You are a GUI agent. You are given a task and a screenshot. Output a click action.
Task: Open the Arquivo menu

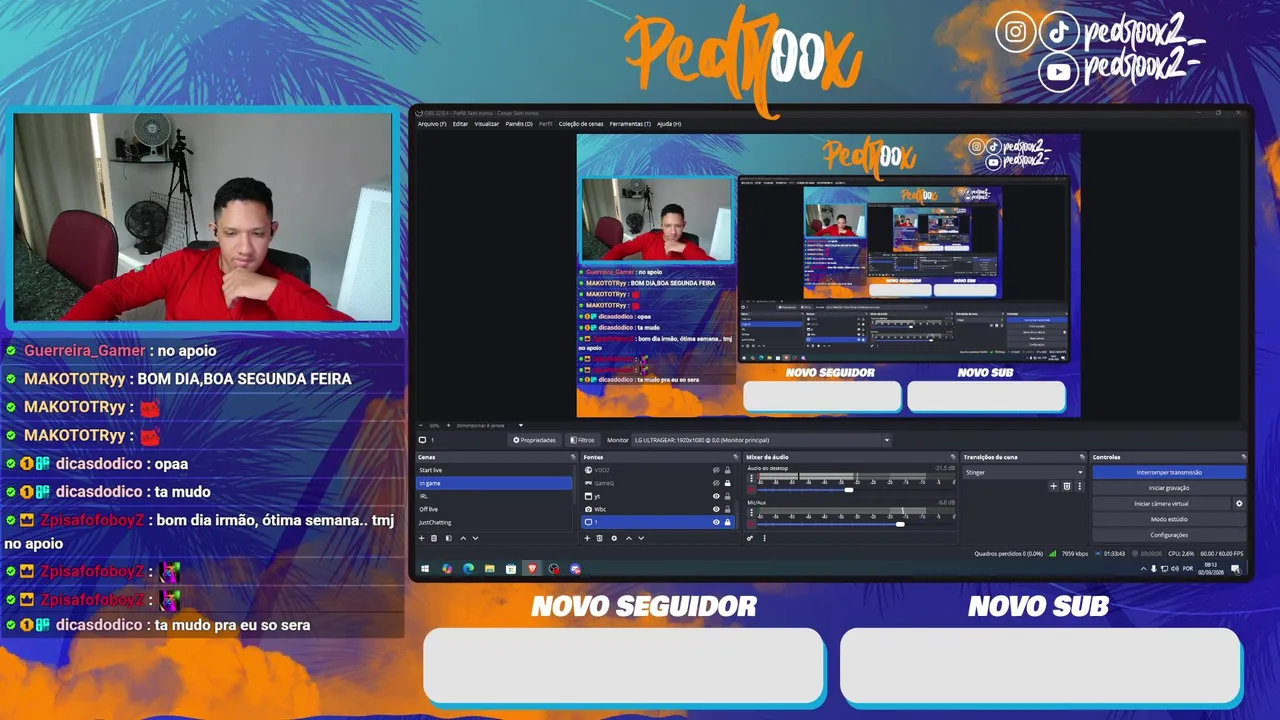point(432,124)
